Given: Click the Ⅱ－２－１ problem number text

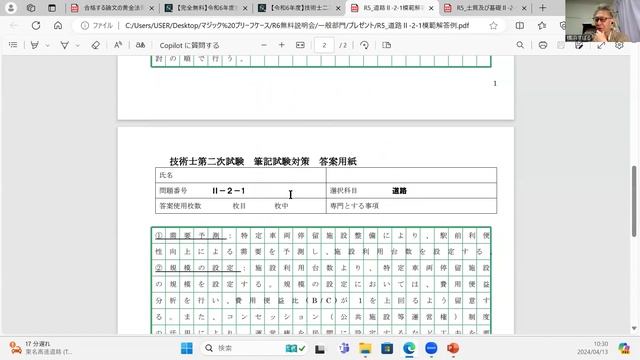Looking at the screenshot, I should pos(229,191).
